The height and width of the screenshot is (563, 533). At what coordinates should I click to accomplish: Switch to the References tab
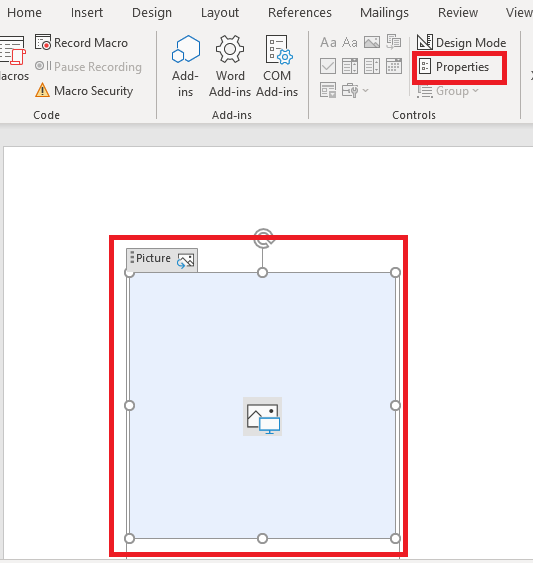[x=300, y=13]
